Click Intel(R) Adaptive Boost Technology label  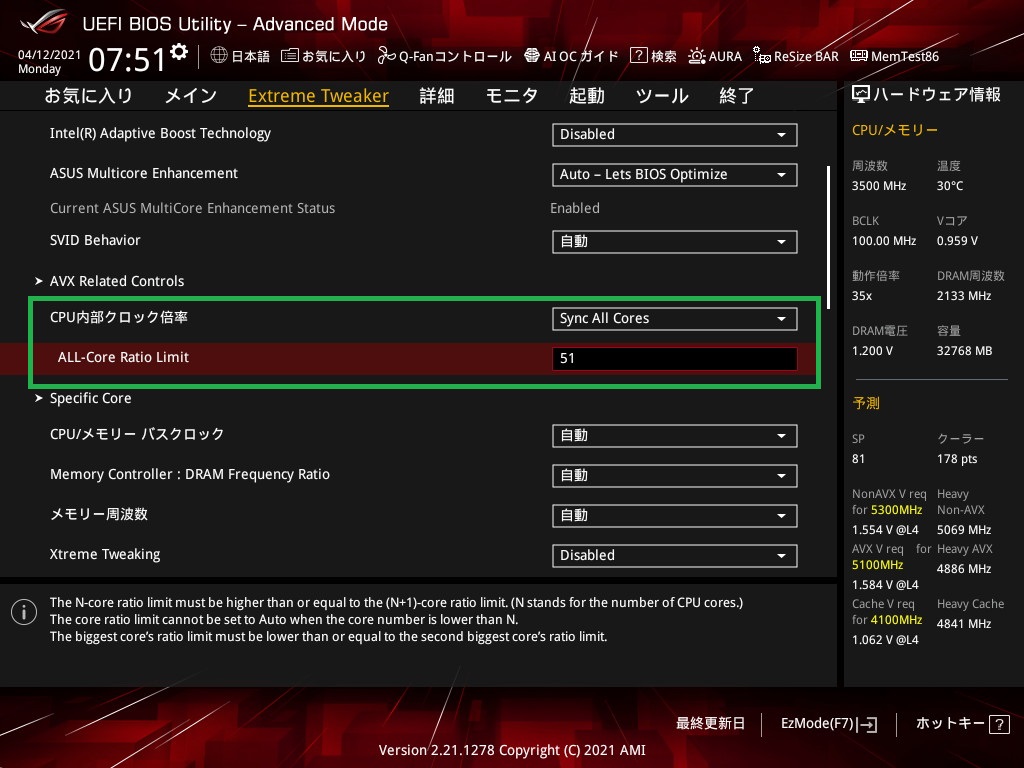point(160,133)
